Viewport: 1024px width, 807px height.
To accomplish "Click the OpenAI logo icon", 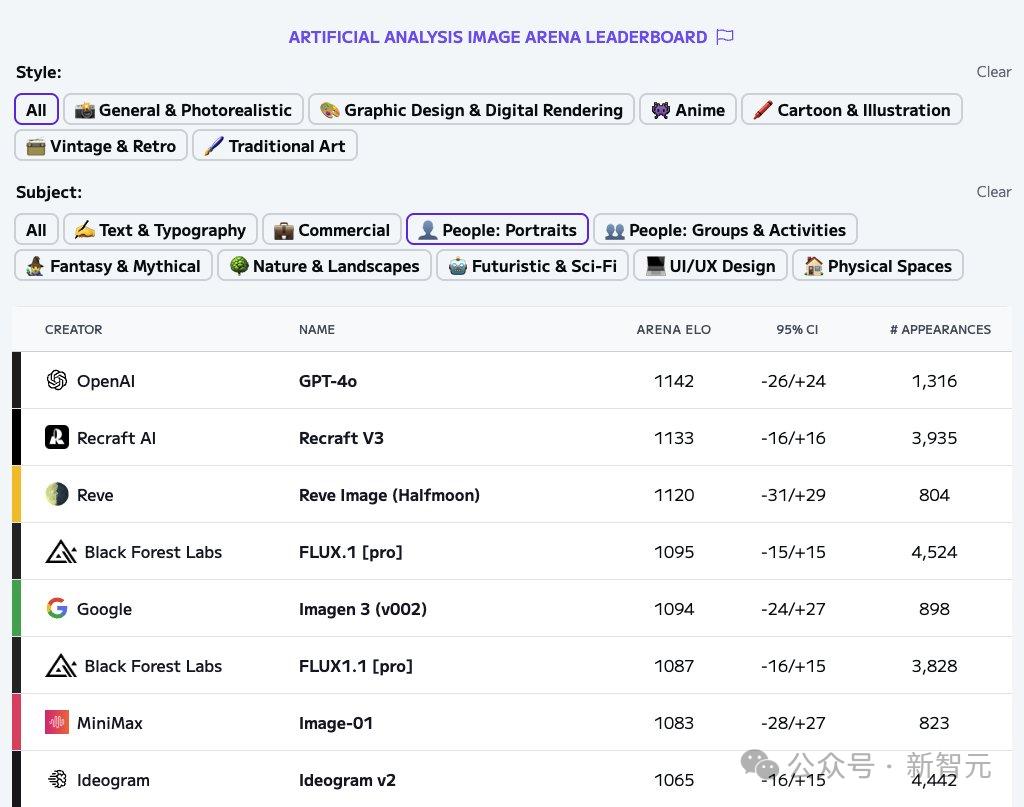I will 57,380.
